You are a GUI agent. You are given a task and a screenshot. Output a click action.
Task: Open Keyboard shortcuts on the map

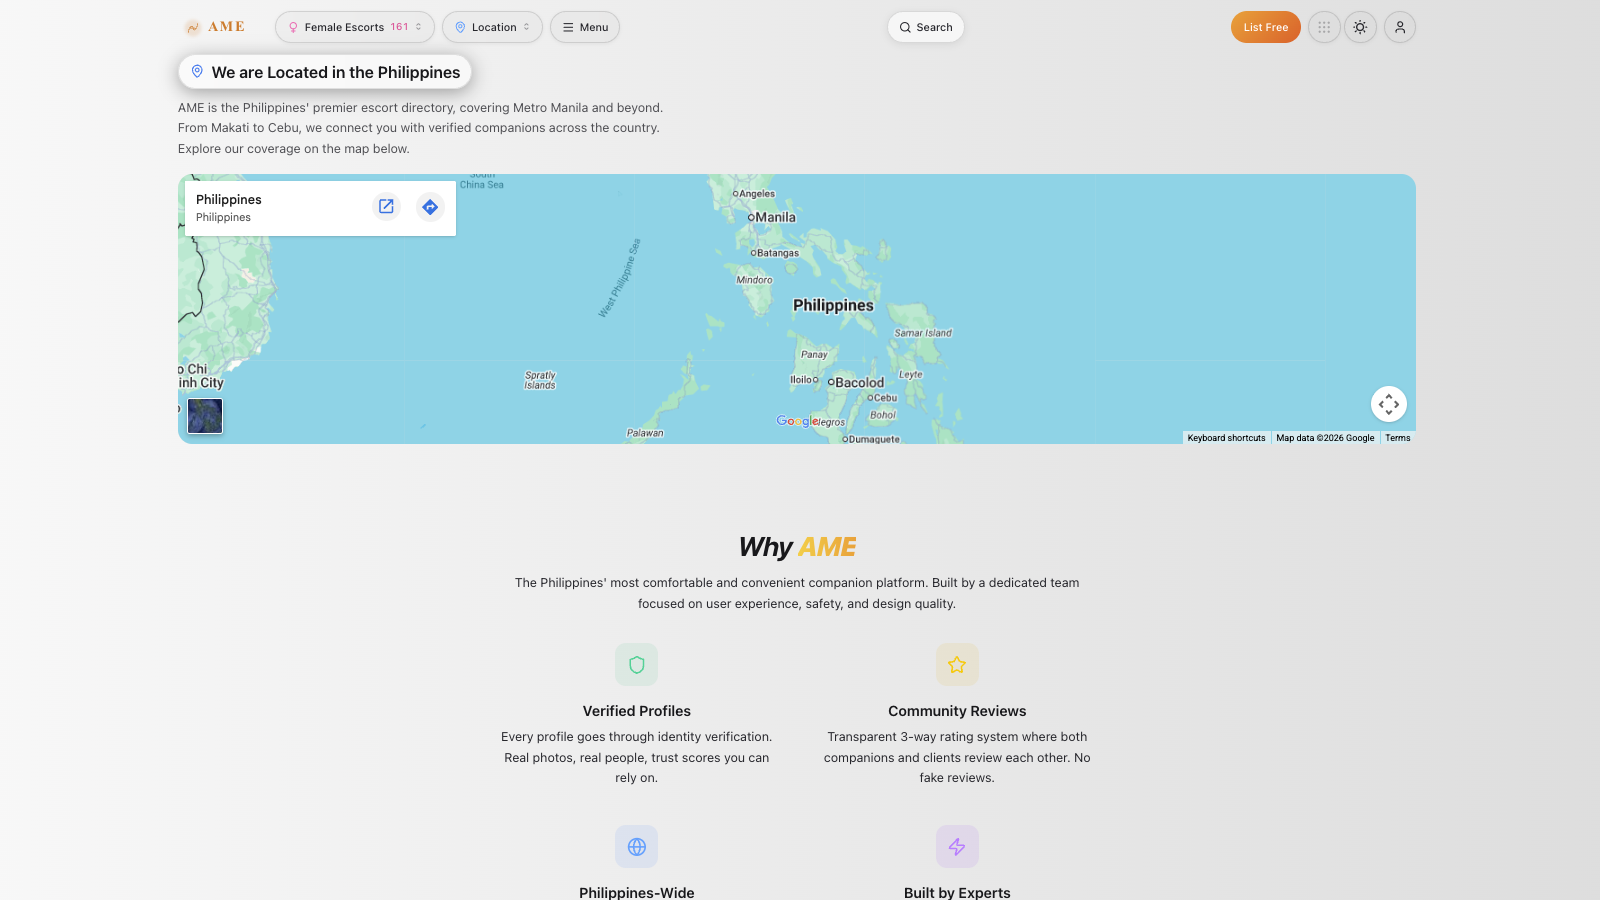coord(1226,438)
